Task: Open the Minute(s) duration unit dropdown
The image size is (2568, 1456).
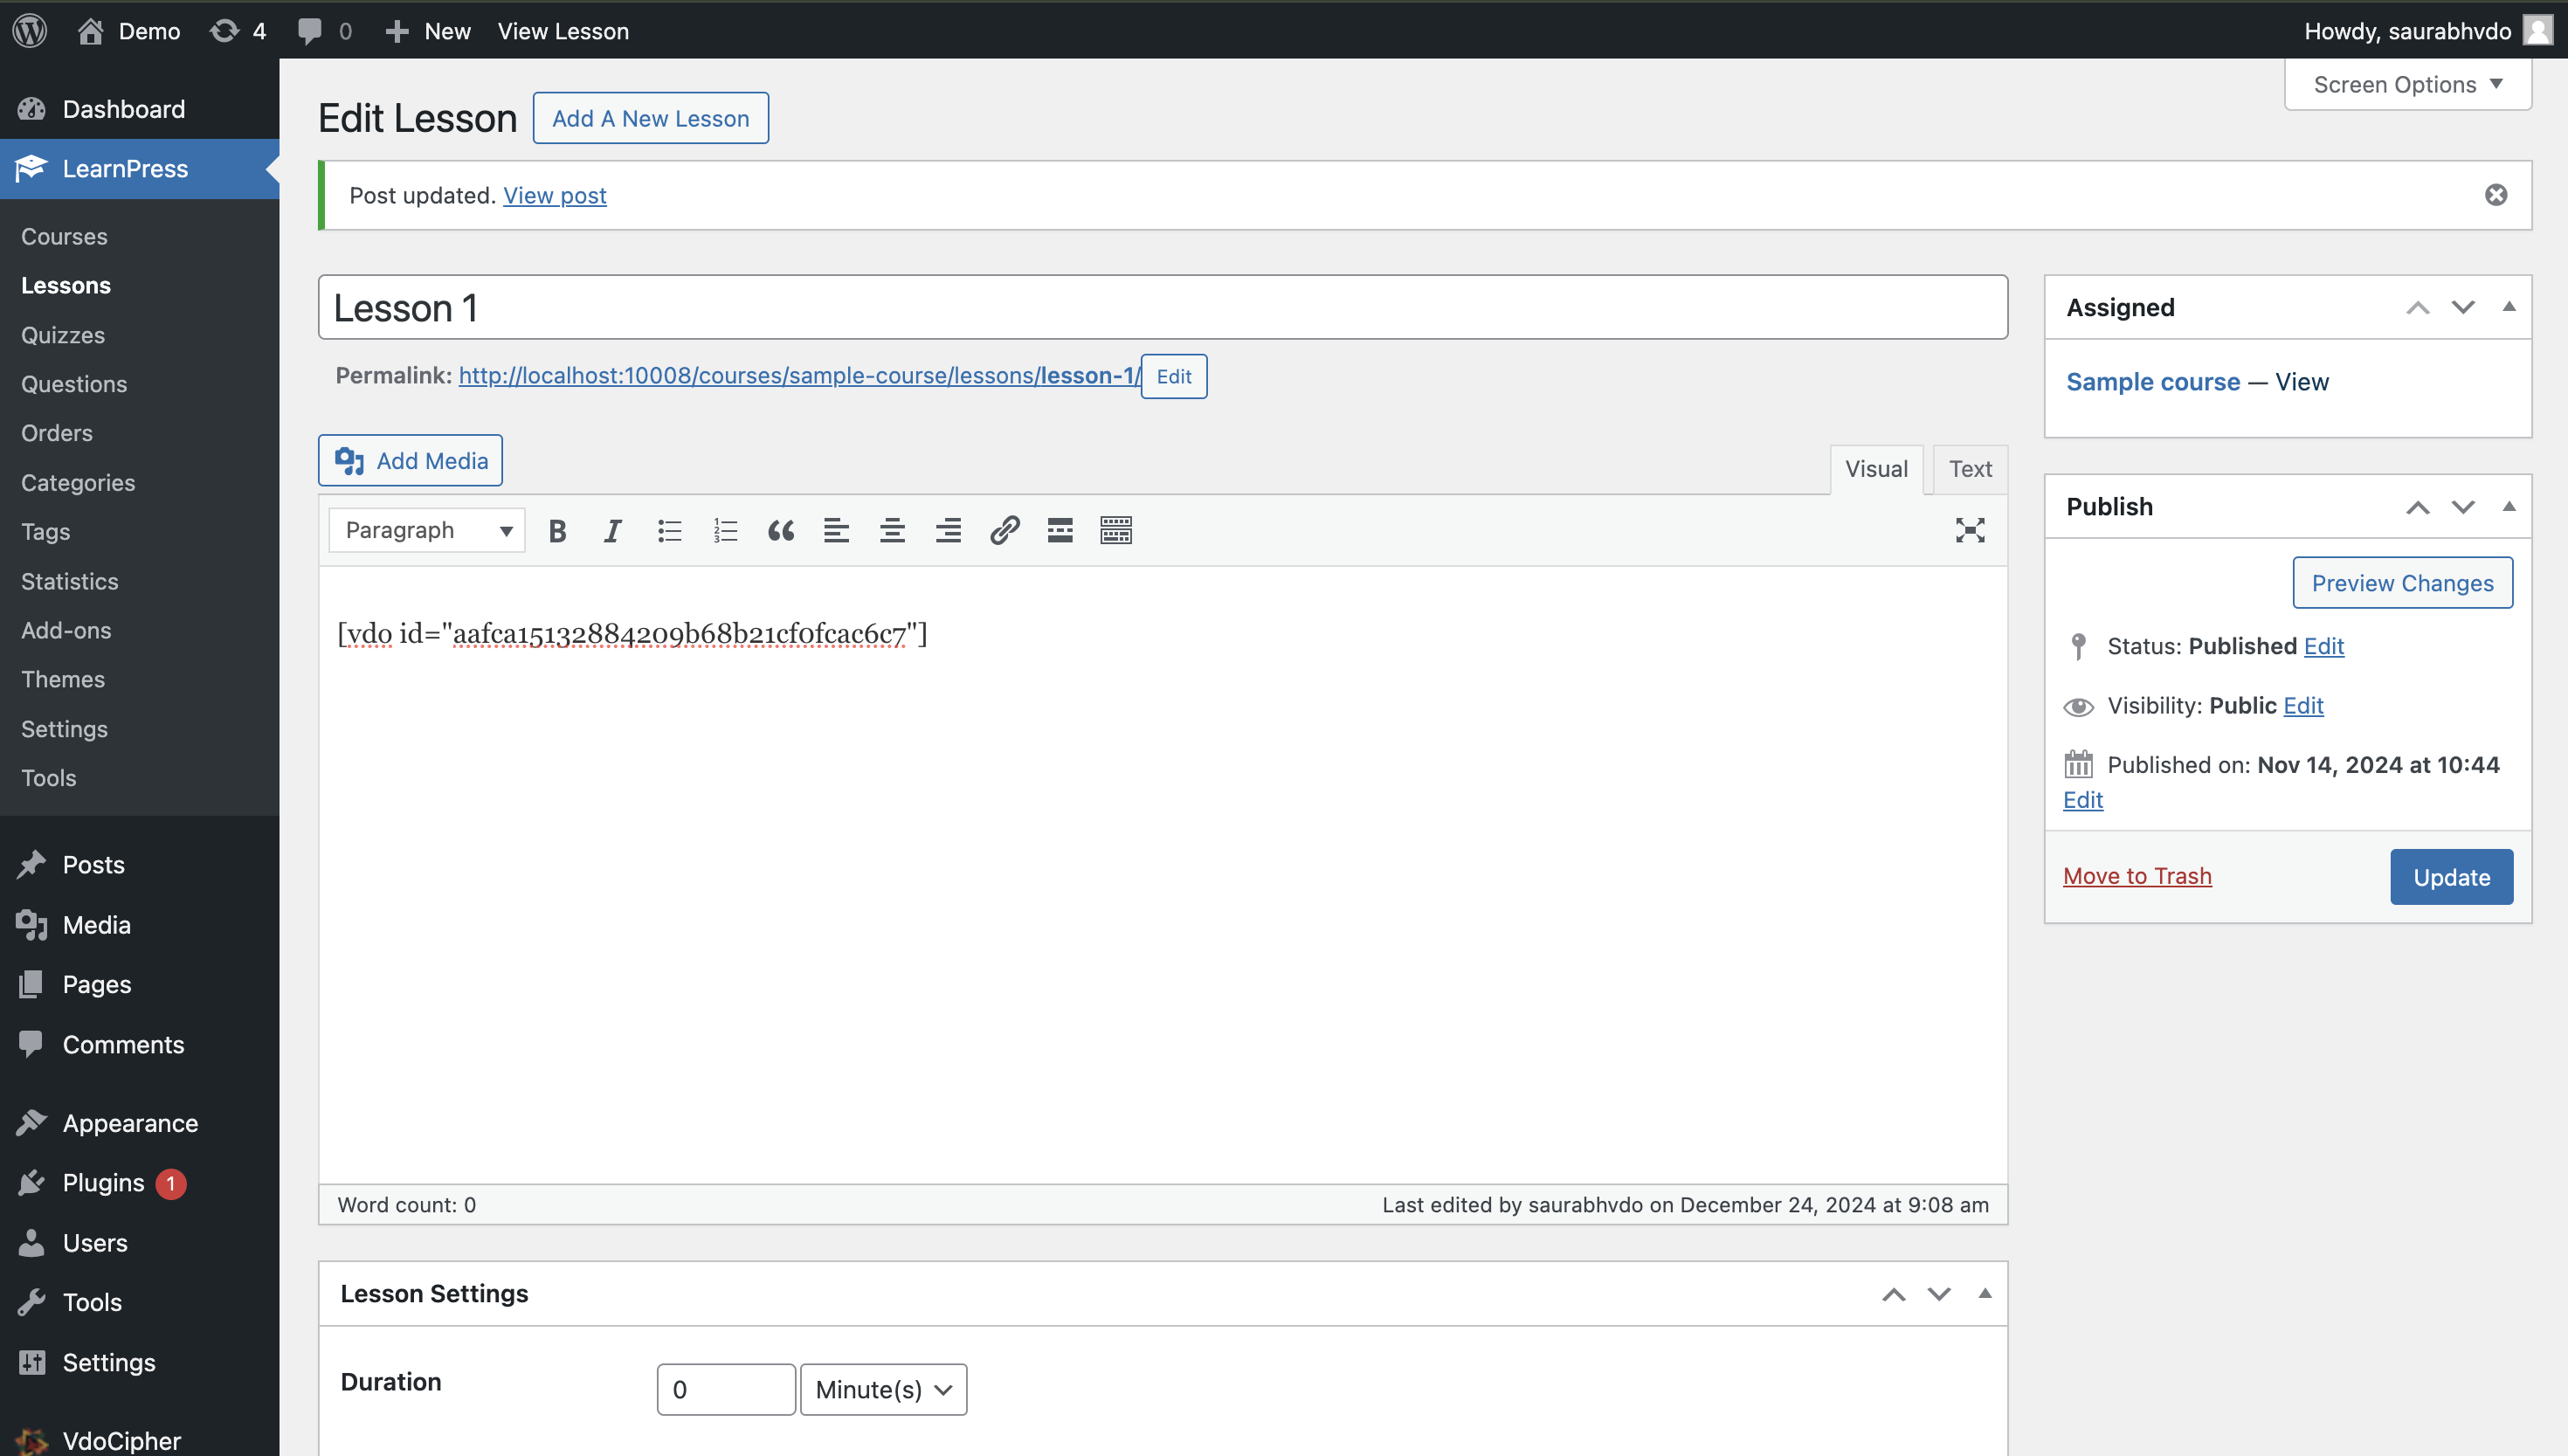Action: click(882, 1389)
